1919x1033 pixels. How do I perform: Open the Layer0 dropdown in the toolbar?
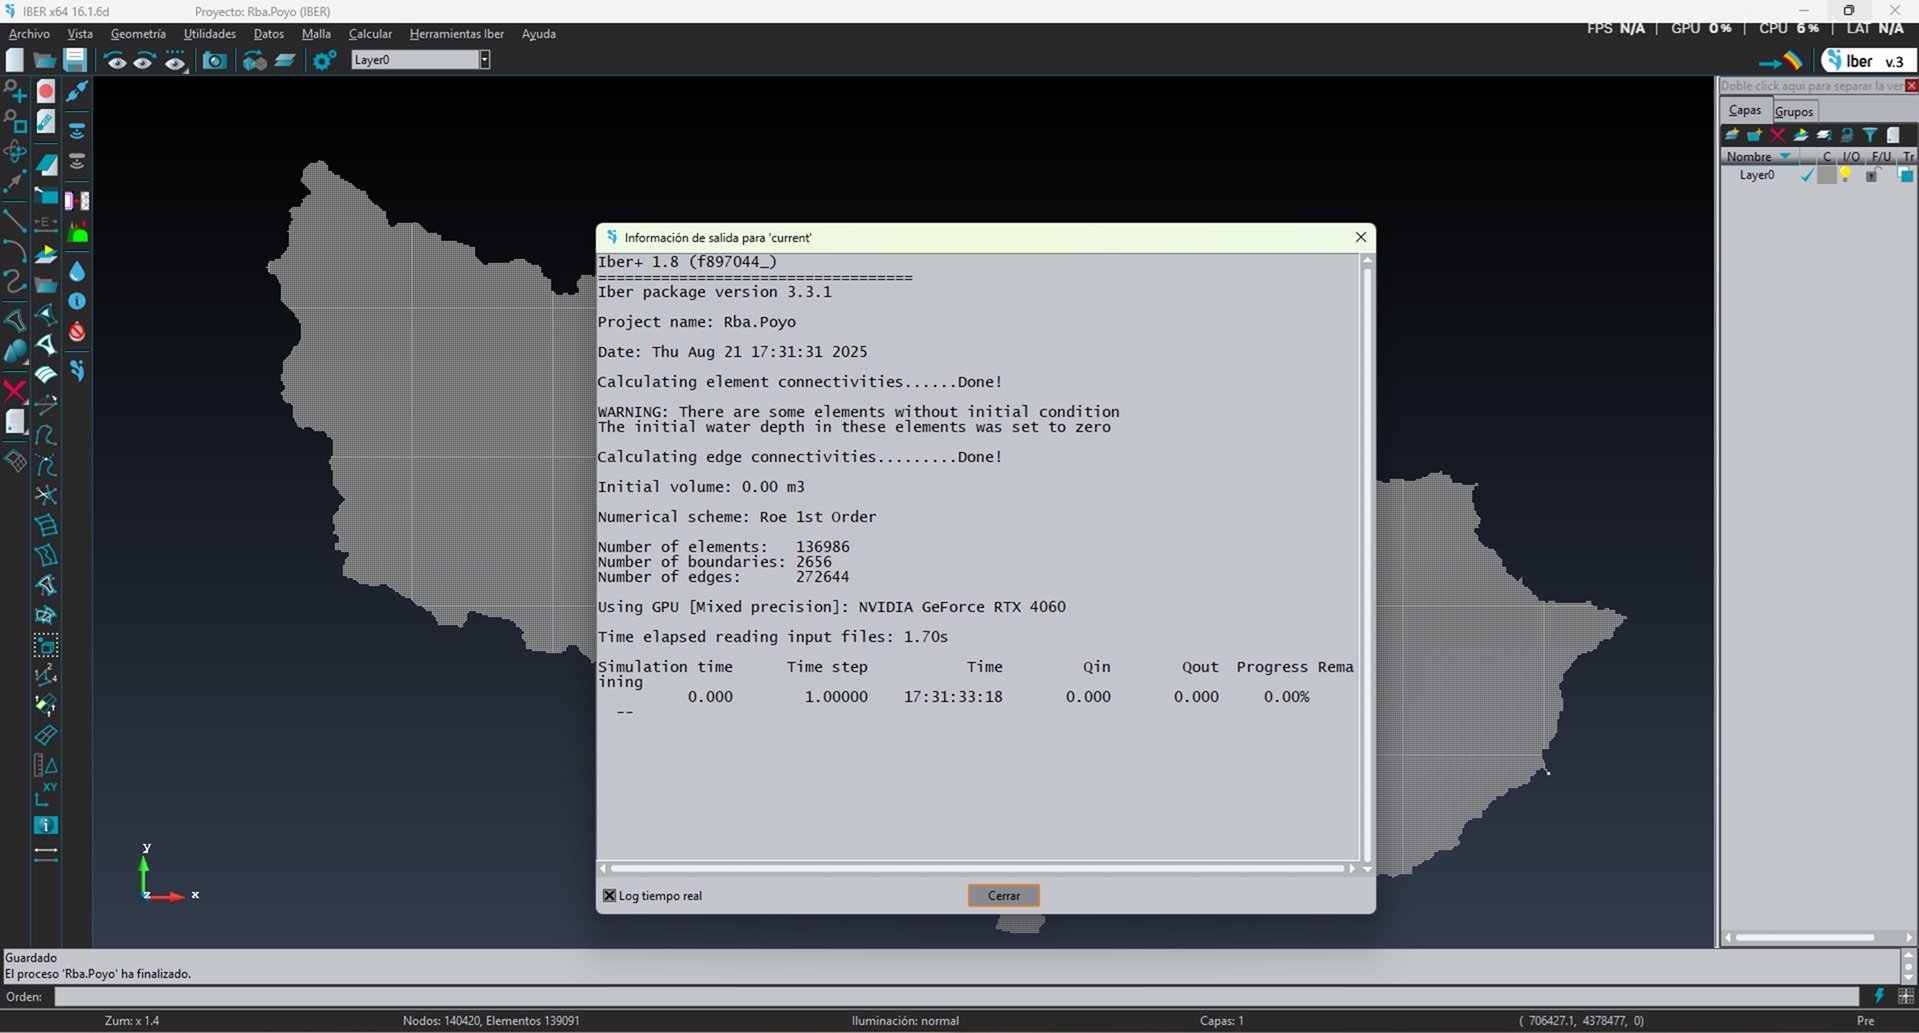[x=484, y=60]
